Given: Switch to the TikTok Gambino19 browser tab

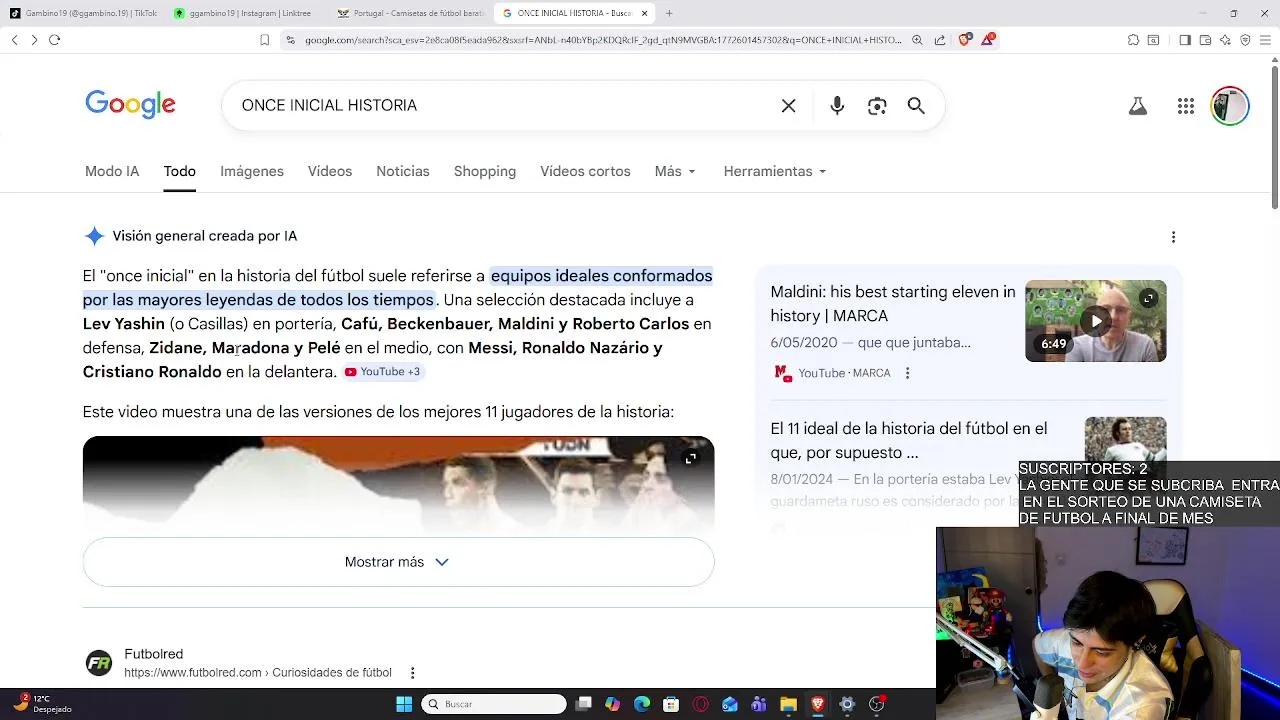Looking at the screenshot, I should point(83,13).
